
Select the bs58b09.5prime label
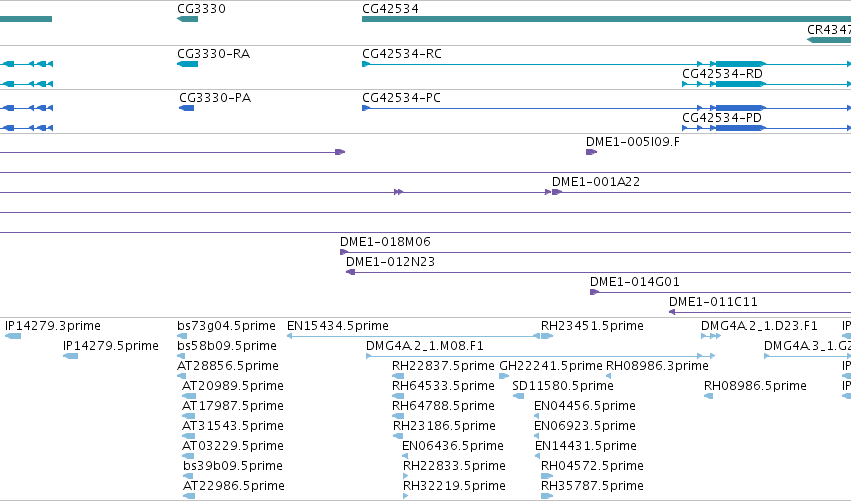click(x=227, y=346)
